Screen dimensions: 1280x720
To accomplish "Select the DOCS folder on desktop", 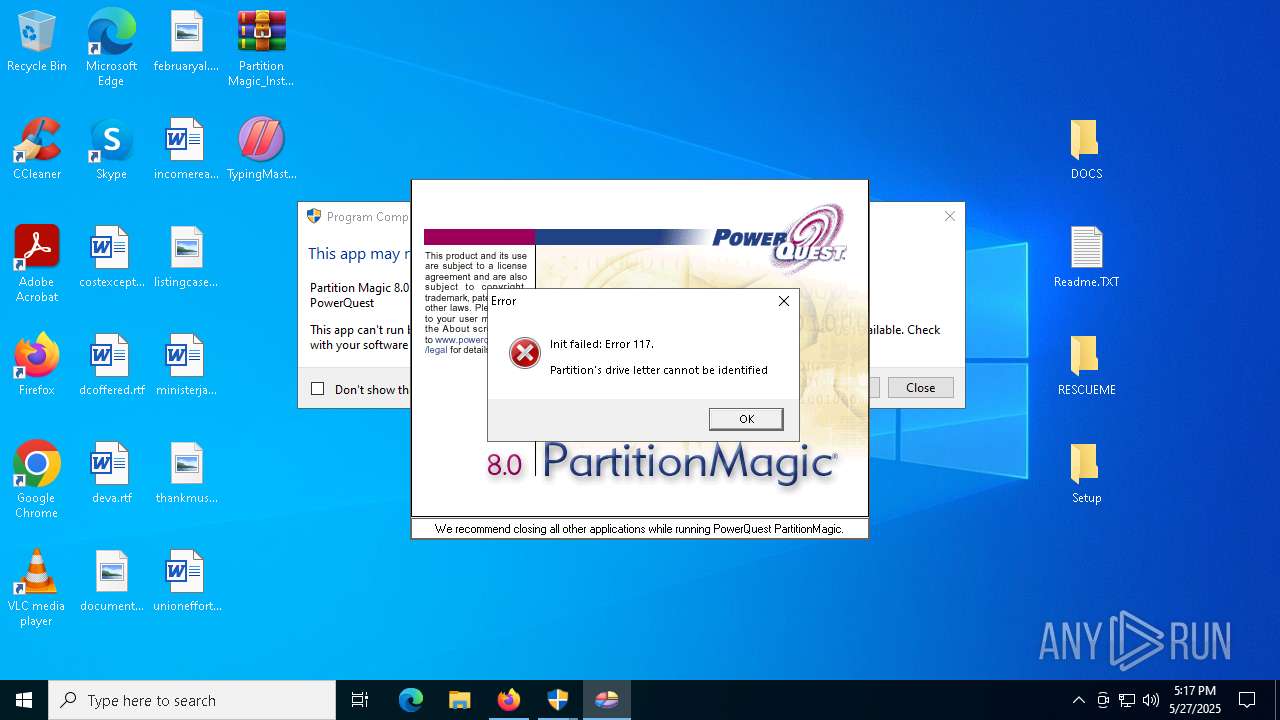I will [1086, 150].
